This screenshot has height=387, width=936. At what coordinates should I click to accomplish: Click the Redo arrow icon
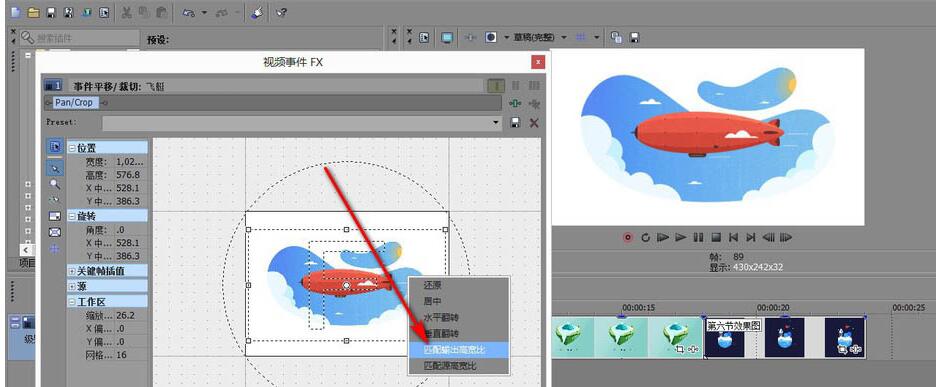[x=221, y=13]
